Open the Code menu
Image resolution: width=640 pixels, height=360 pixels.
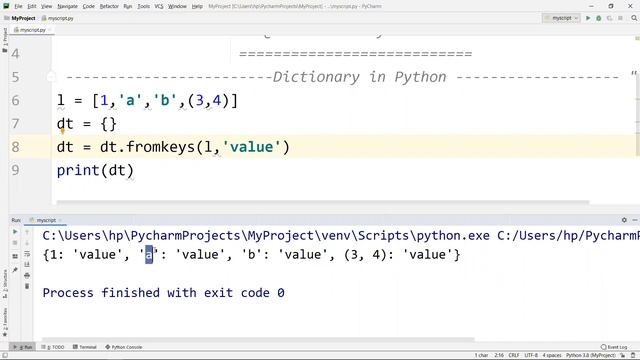[x=89, y=6]
